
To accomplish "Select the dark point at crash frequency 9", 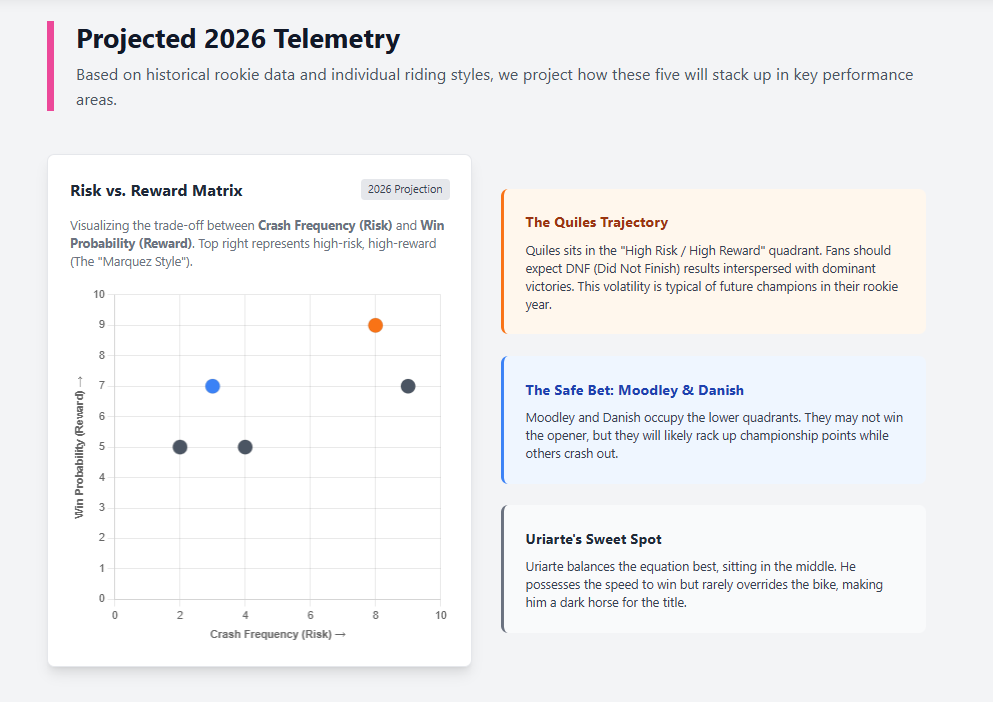I will (408, 386).
